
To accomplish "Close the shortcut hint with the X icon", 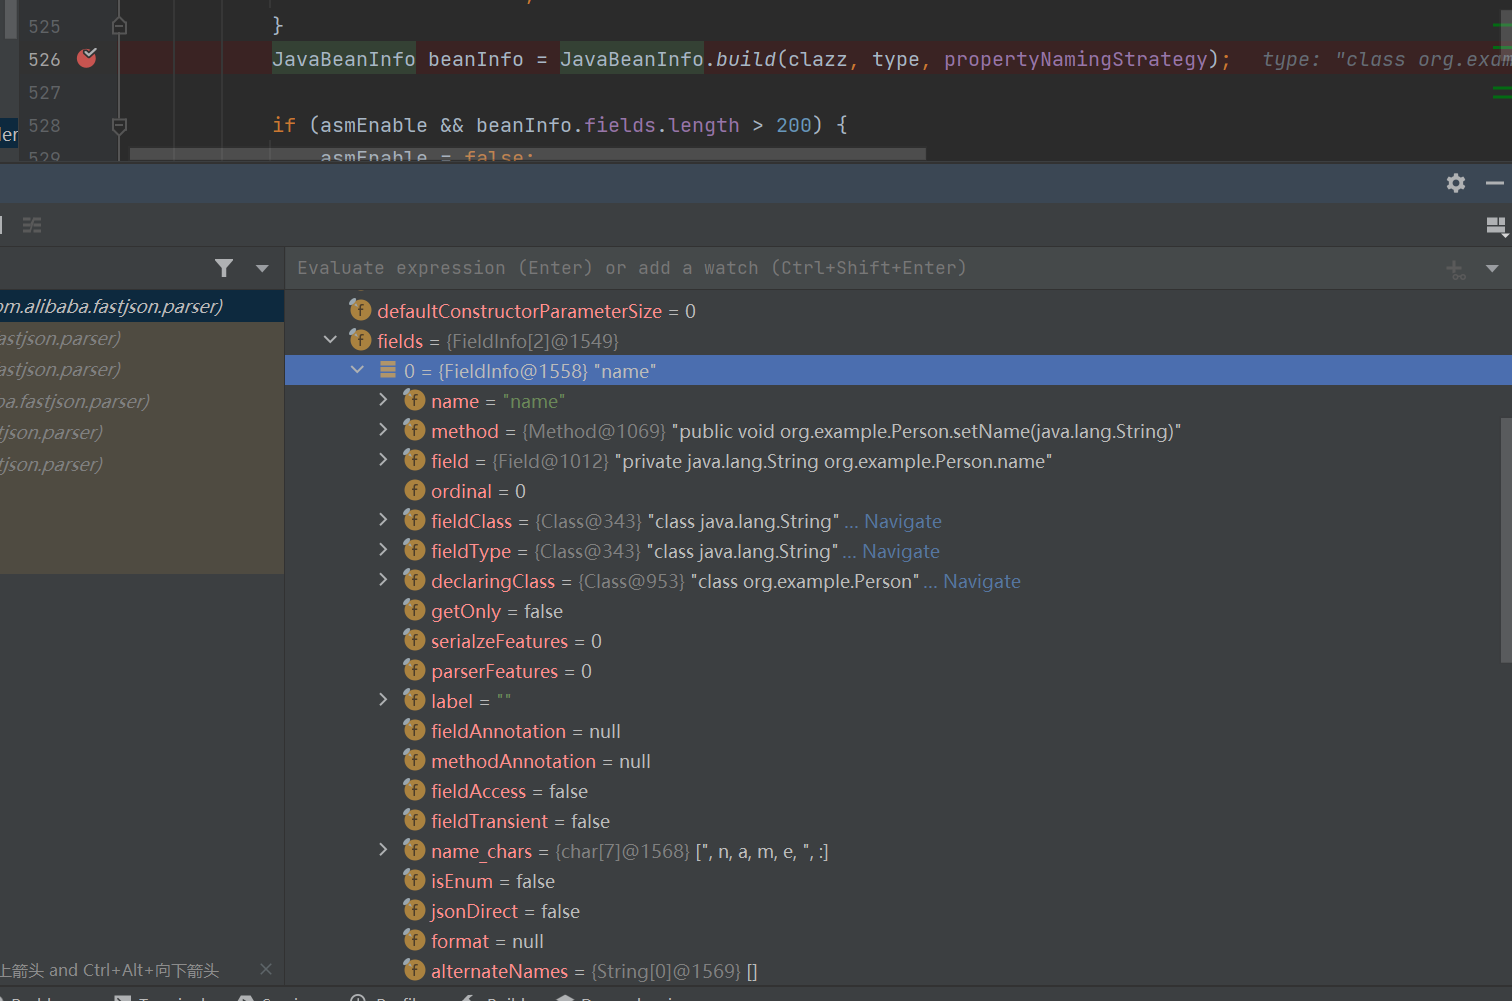I will 265,969.
